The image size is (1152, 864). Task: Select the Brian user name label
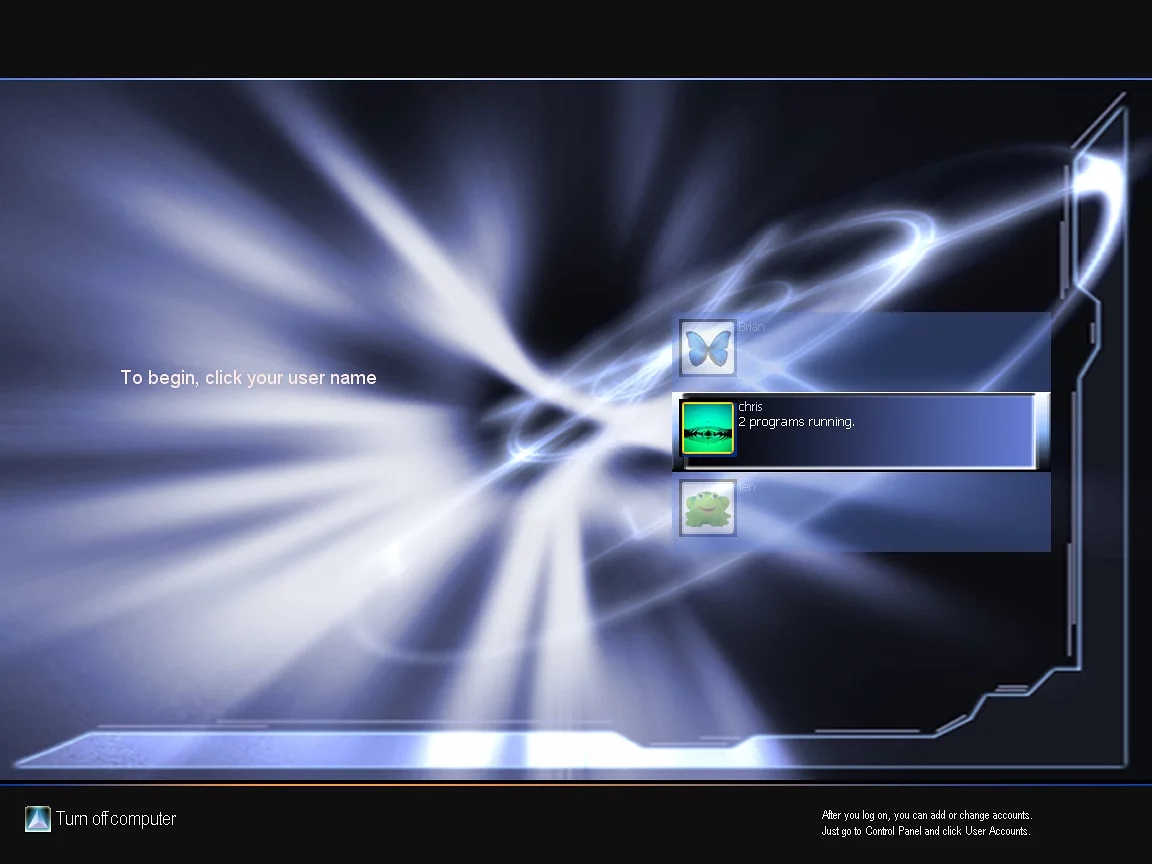tap(751, 327)
